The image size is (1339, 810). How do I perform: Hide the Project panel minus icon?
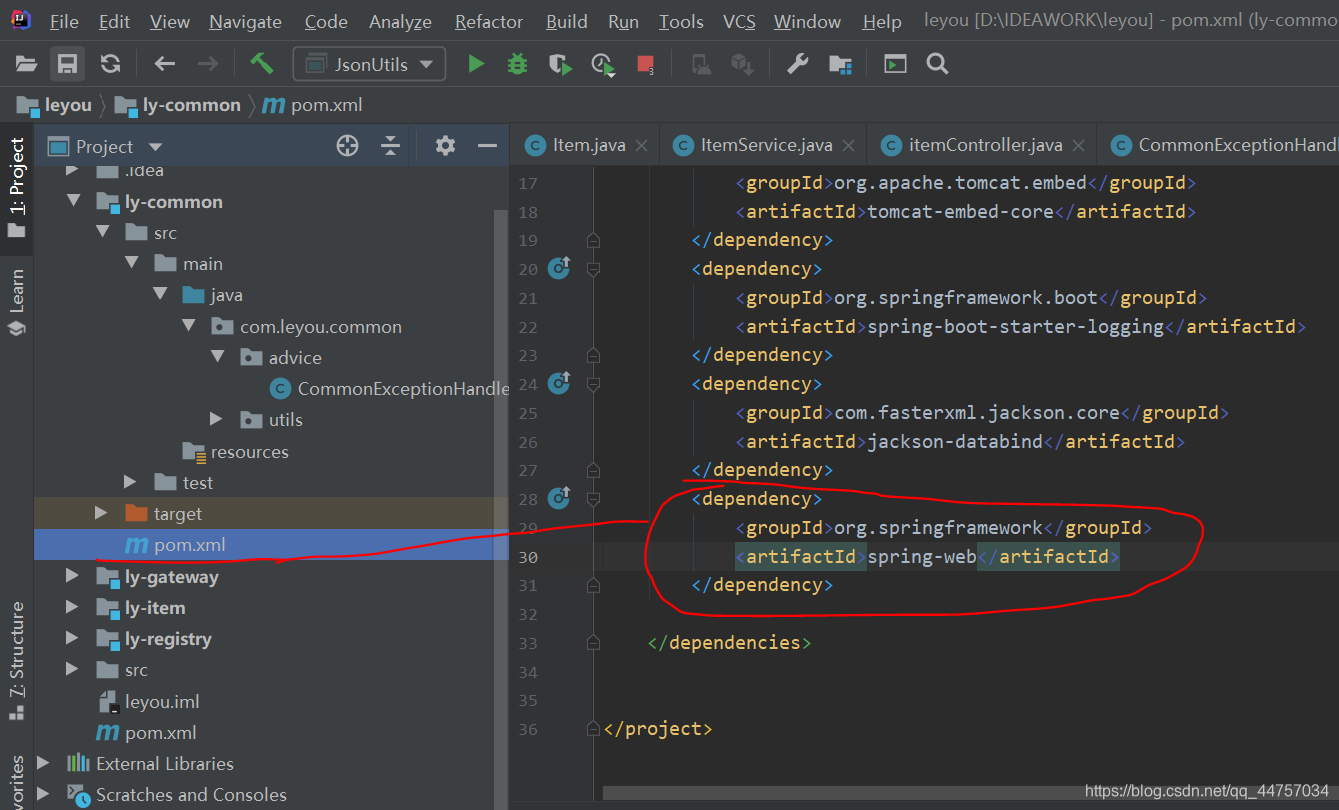pos(487,146)
